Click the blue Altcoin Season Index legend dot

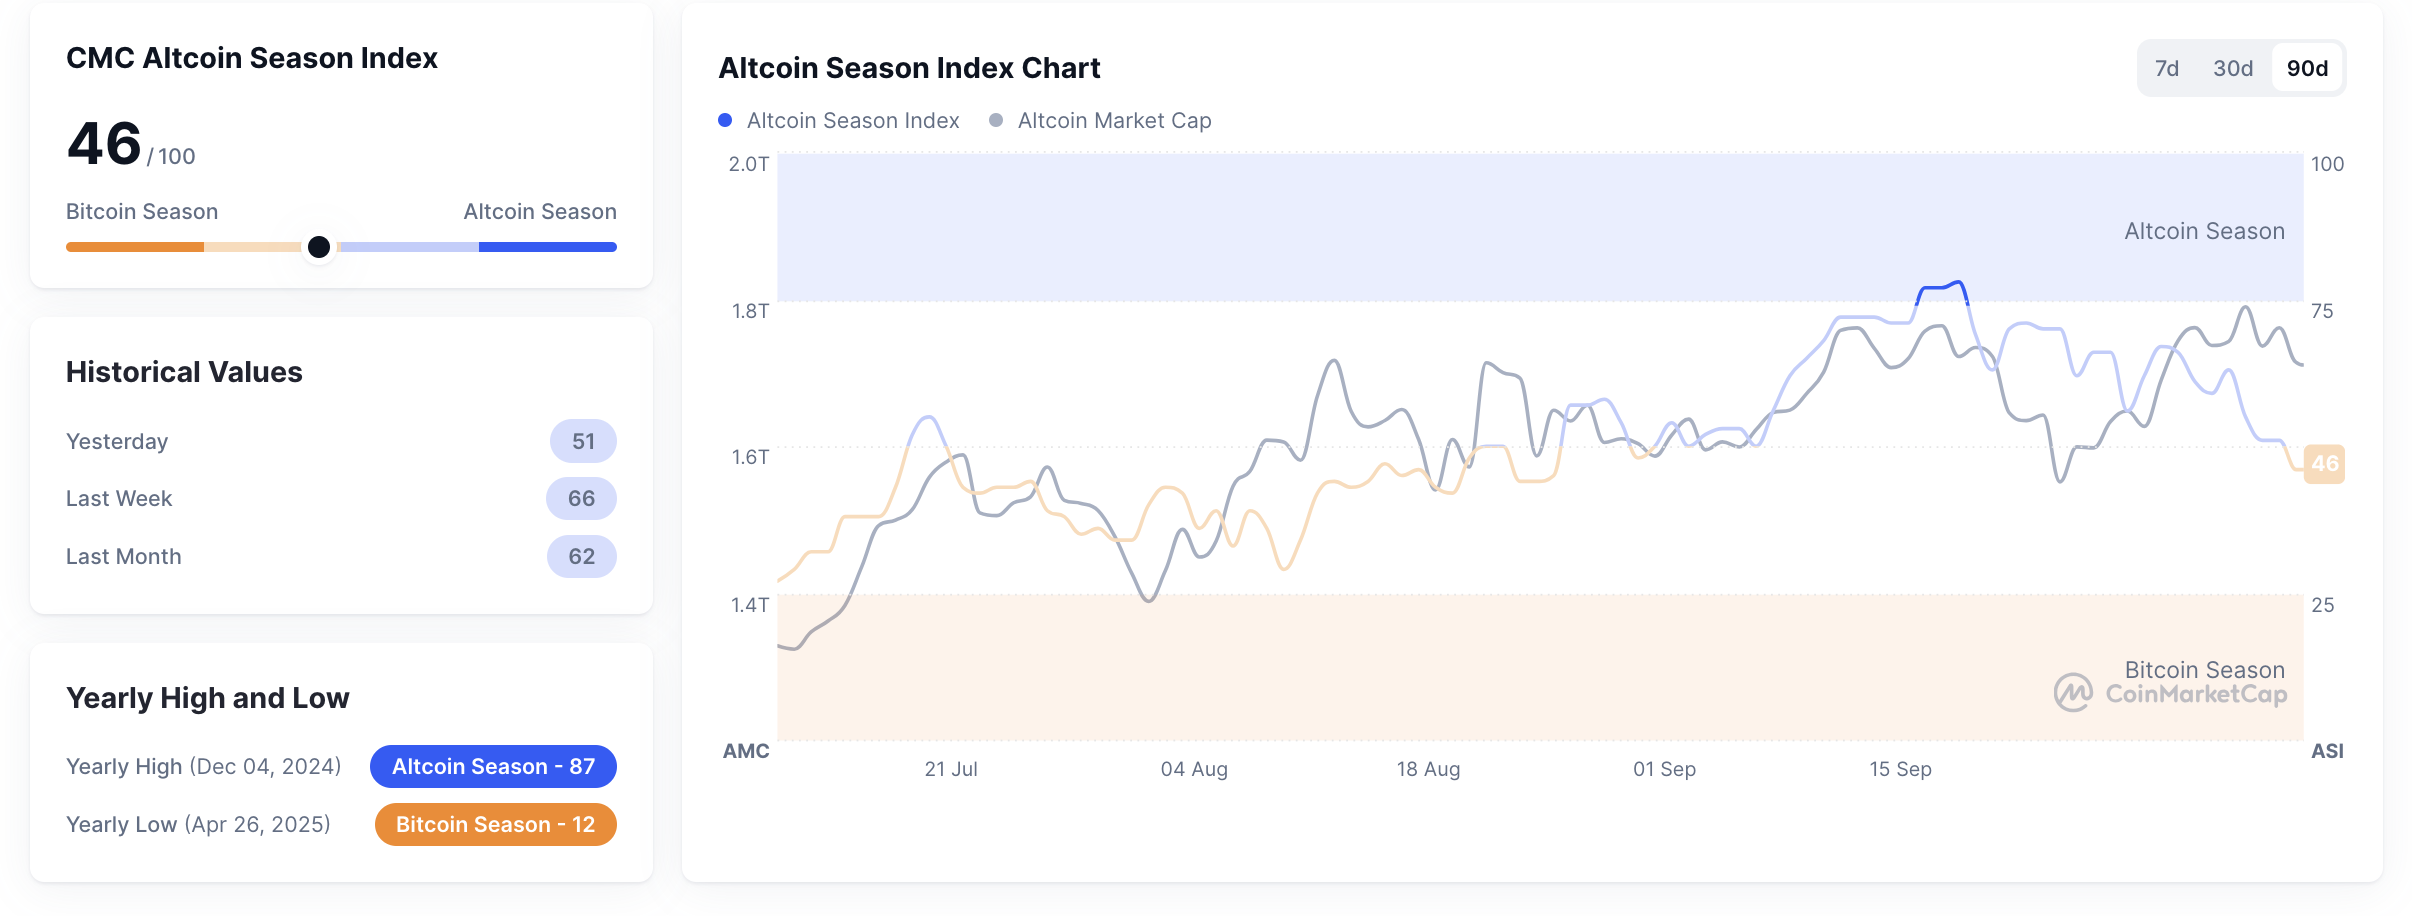point(725,120)
